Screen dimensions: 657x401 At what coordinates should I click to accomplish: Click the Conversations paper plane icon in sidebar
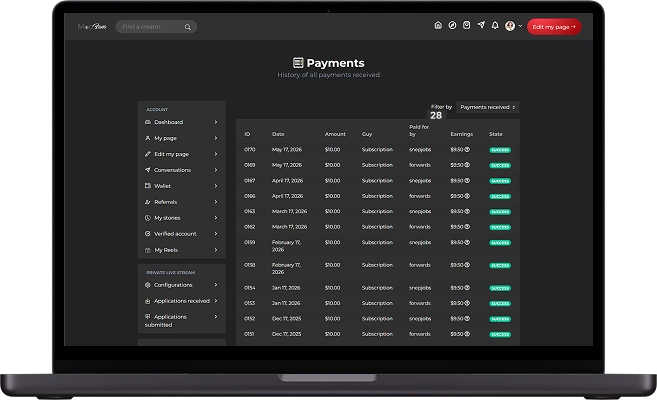(x=147, y=170)
